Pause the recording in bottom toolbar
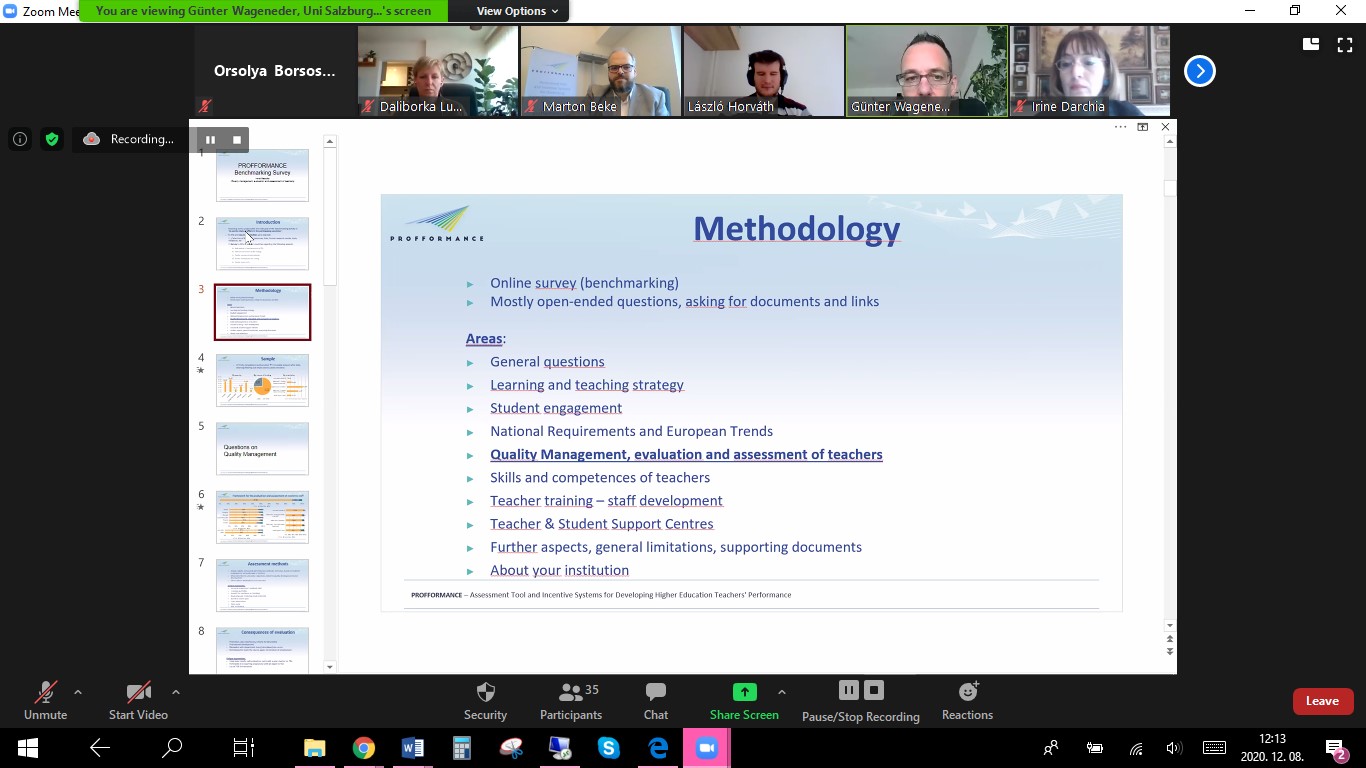Image resolution: width=1366 pixels, height=768 pixels. pos(848,690)
